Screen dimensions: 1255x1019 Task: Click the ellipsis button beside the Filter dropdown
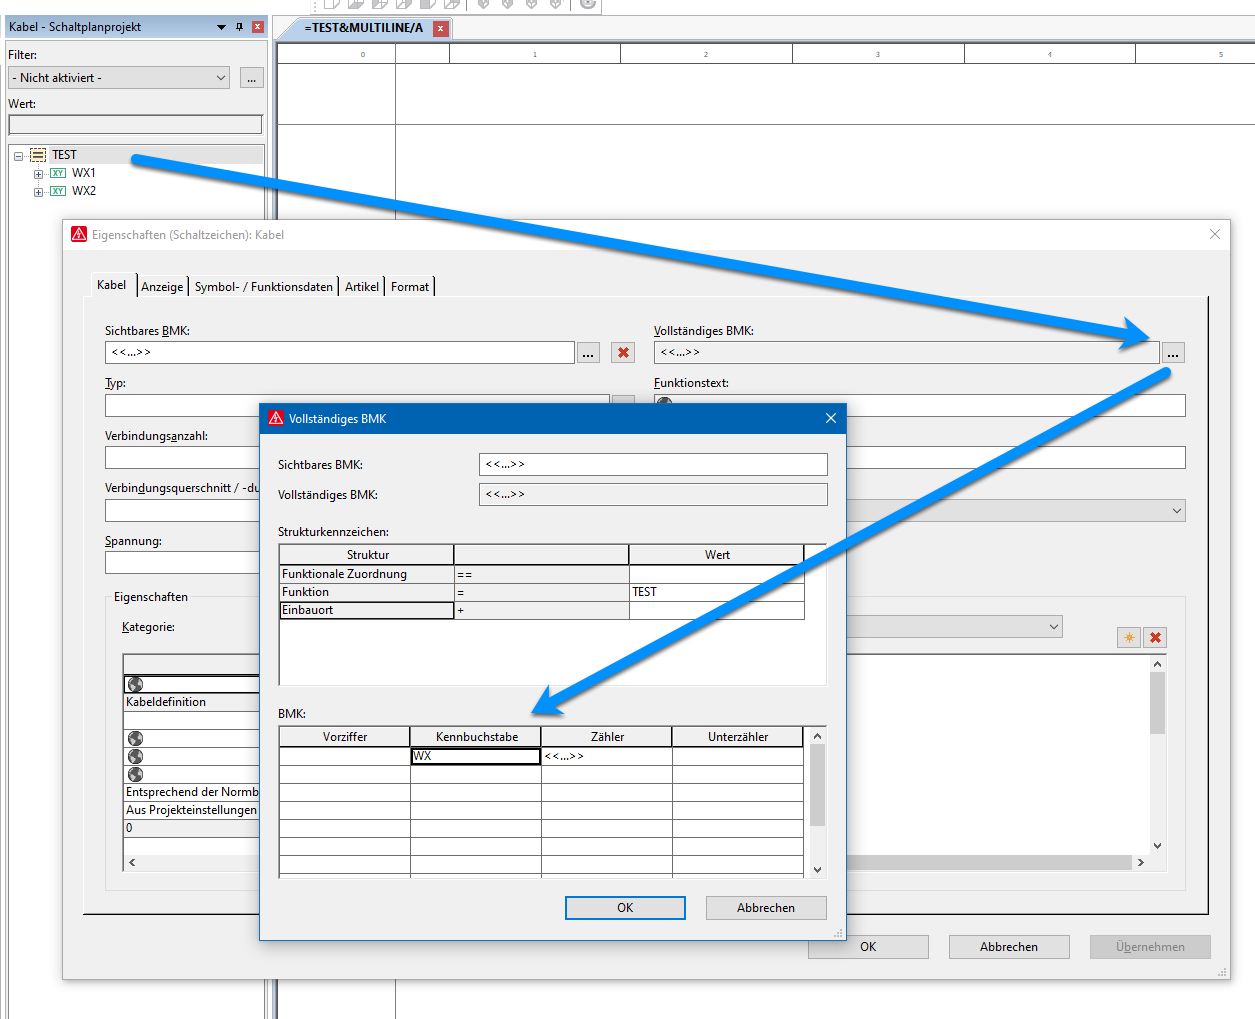[252, 78]
